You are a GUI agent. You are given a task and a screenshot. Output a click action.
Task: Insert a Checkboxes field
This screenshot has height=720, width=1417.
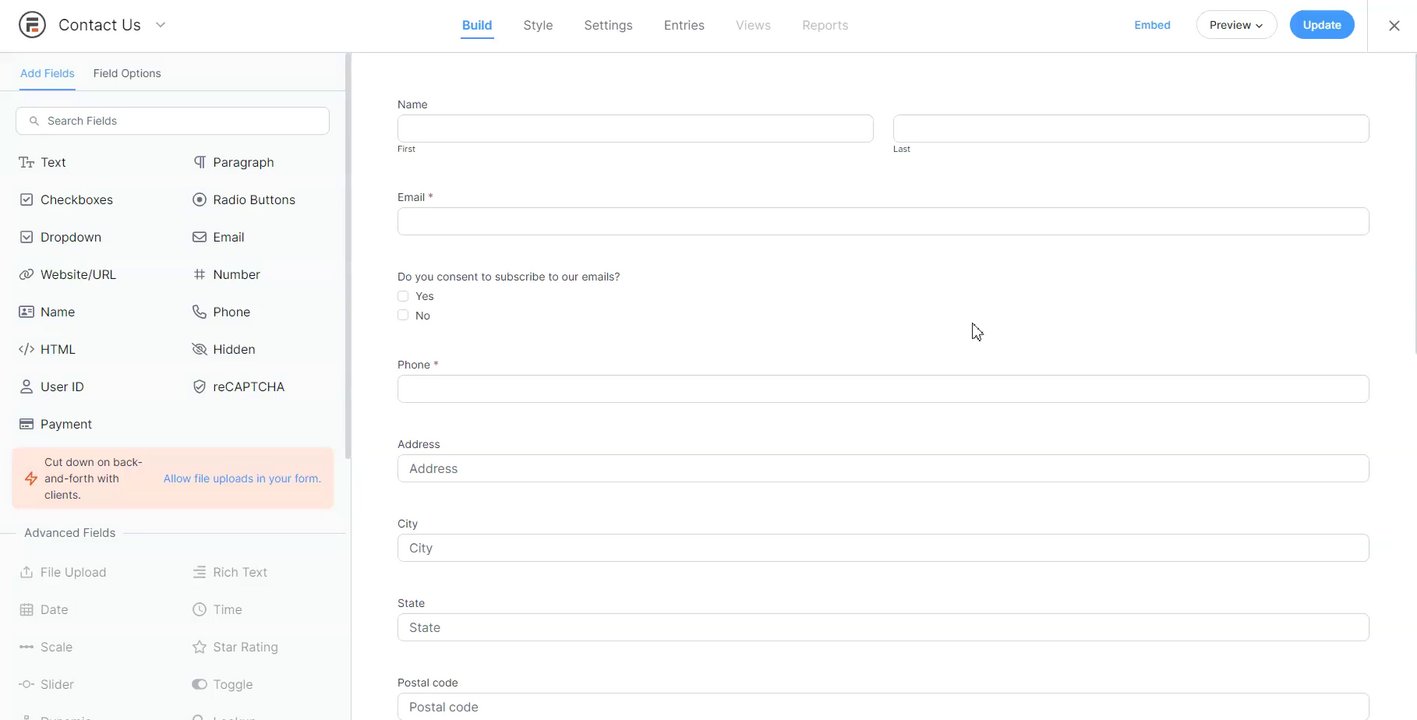click(76, 200)
